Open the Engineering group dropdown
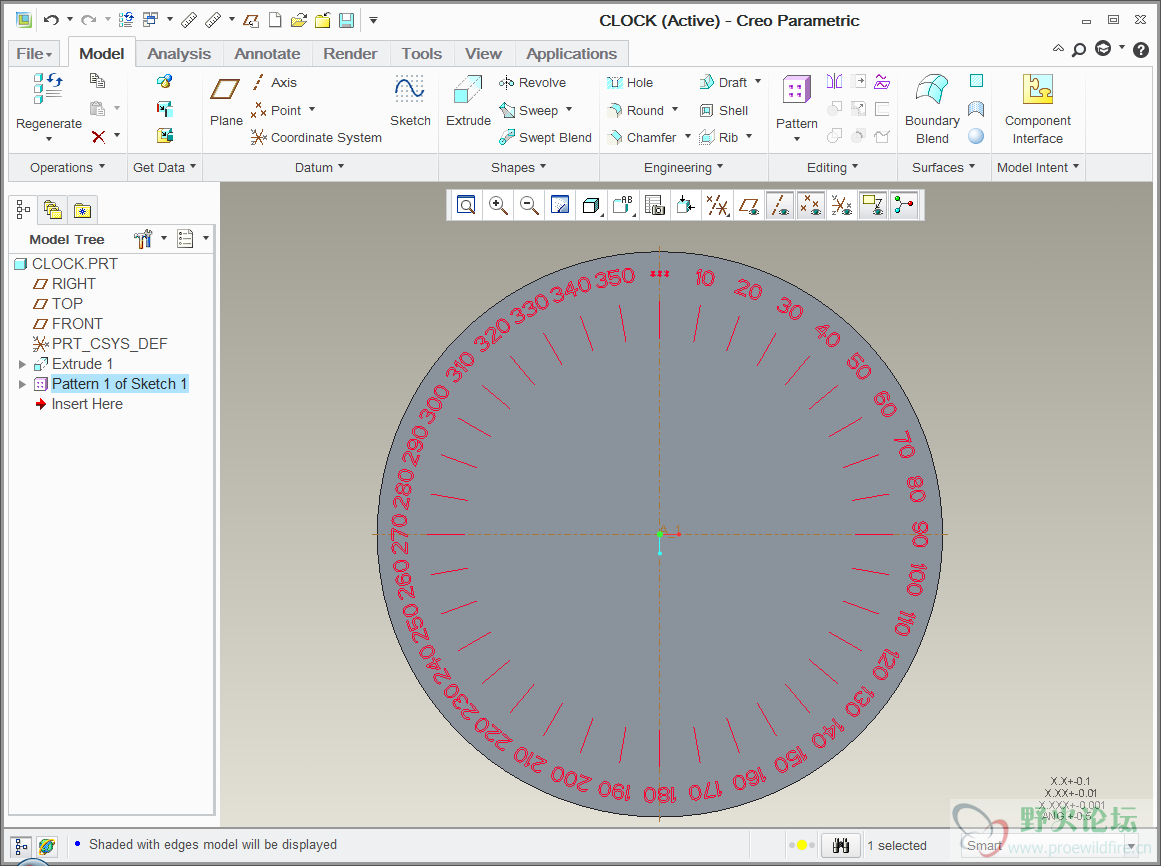 (683, 167)
